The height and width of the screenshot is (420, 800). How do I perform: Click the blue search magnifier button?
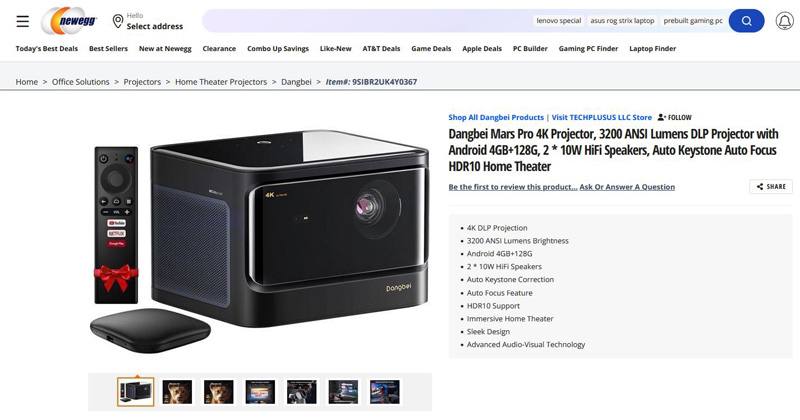[x=746, y=21]
